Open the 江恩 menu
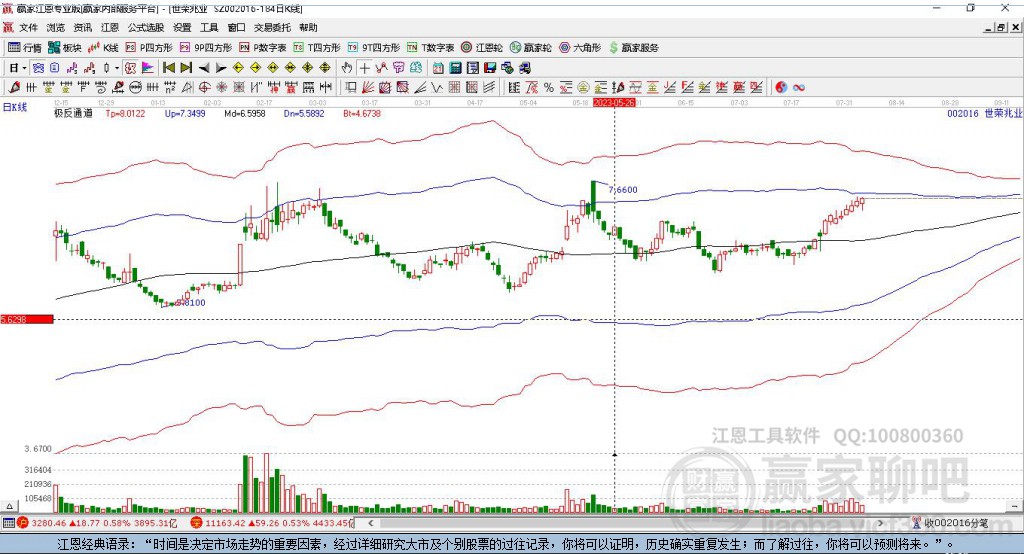This screenshot has width=1024, height=554. pyautogui.click(x=110, y=27)
